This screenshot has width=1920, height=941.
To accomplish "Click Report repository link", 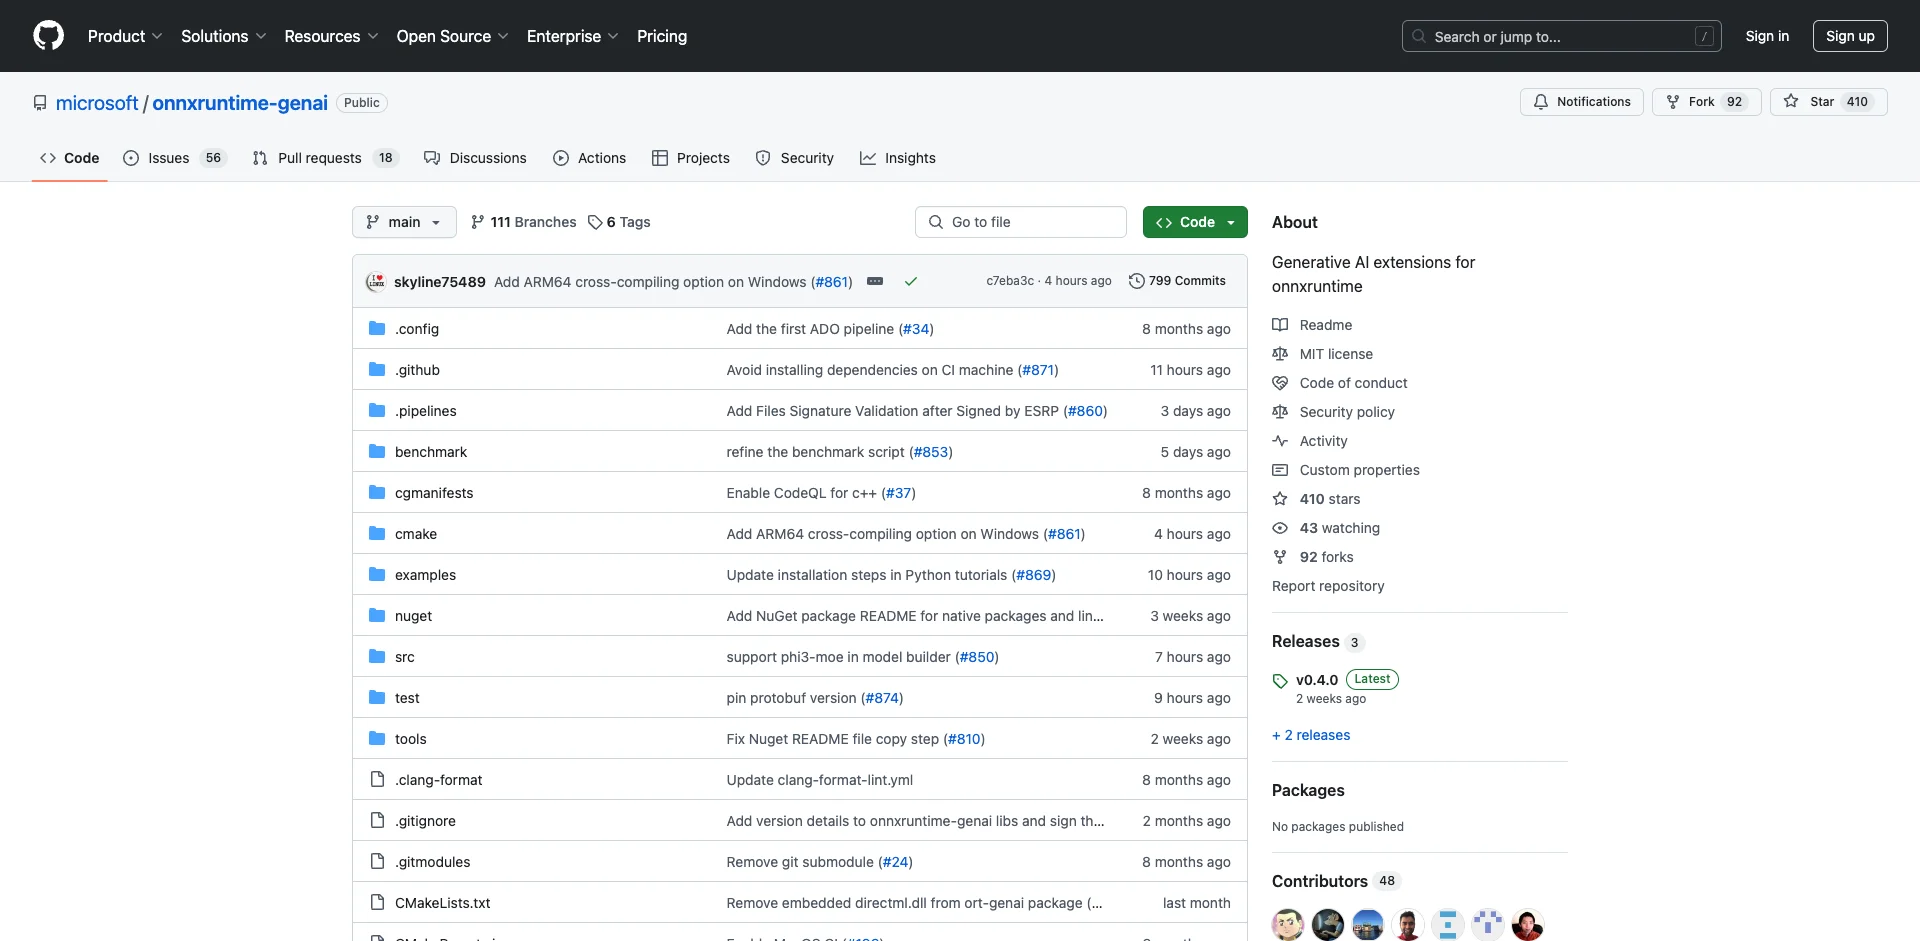I will click(x=1328, y=586).
